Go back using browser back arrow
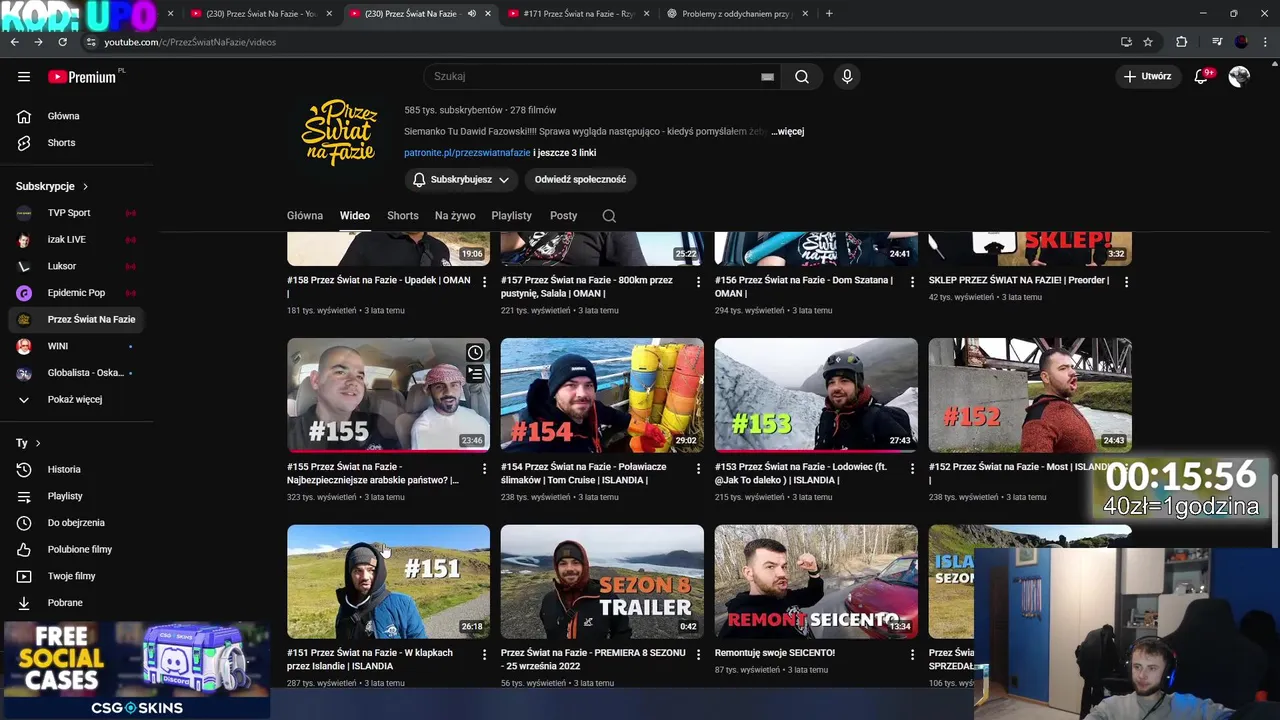The height and width of the screenshot is (720, 1280). tap(14, 42)
